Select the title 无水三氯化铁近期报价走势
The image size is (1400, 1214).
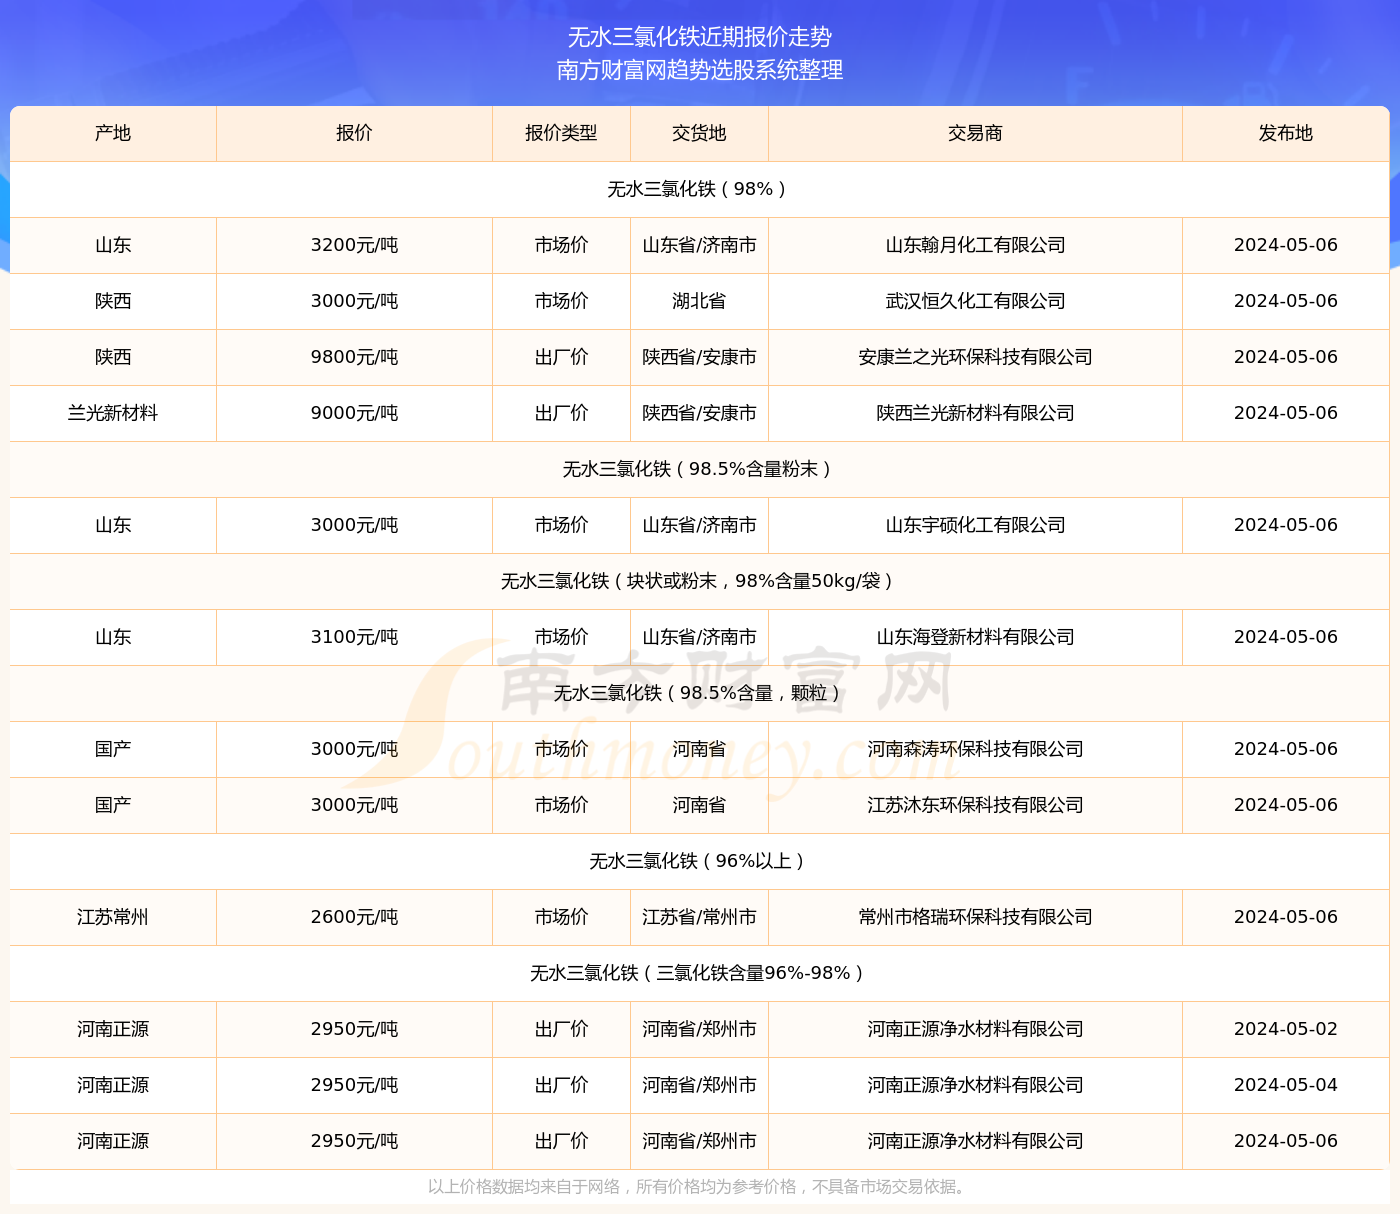click(700, 37)
